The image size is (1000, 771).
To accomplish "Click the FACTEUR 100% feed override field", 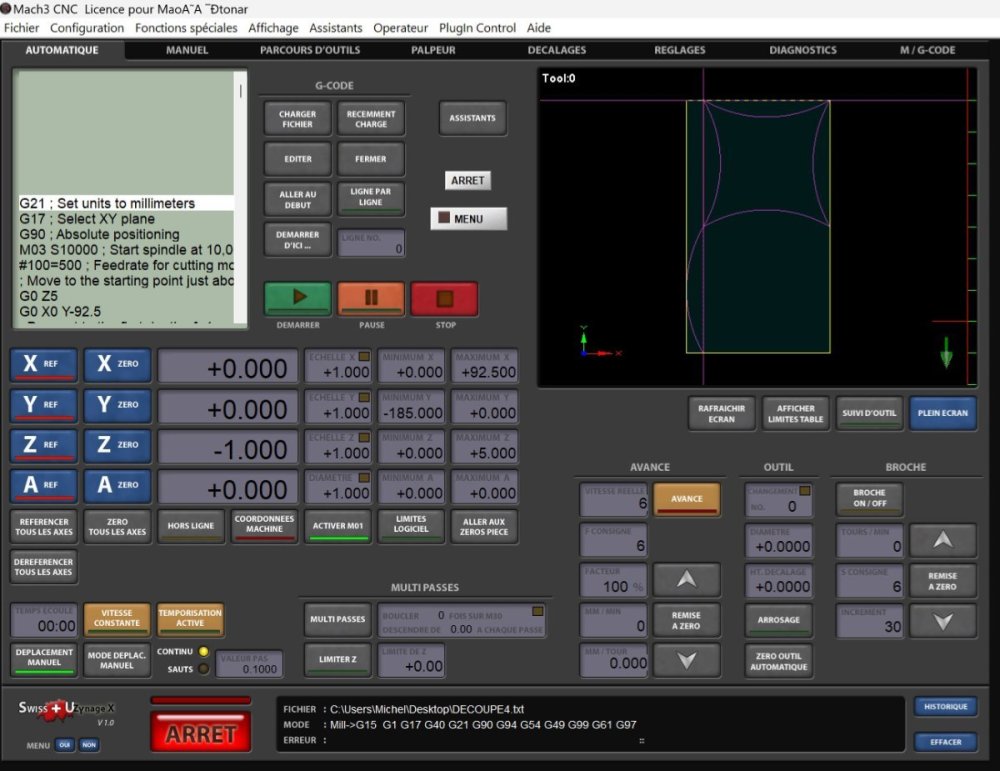I will [614, 582].
